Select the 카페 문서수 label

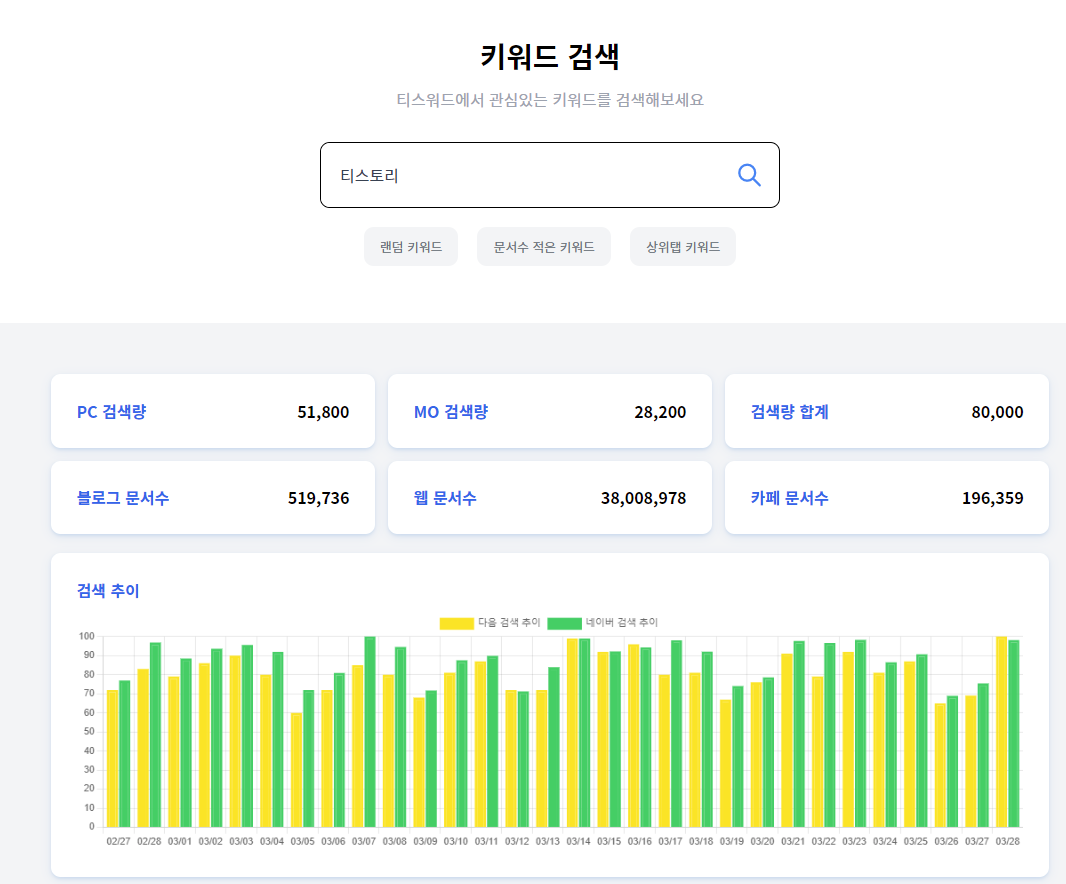pos(789,498)
